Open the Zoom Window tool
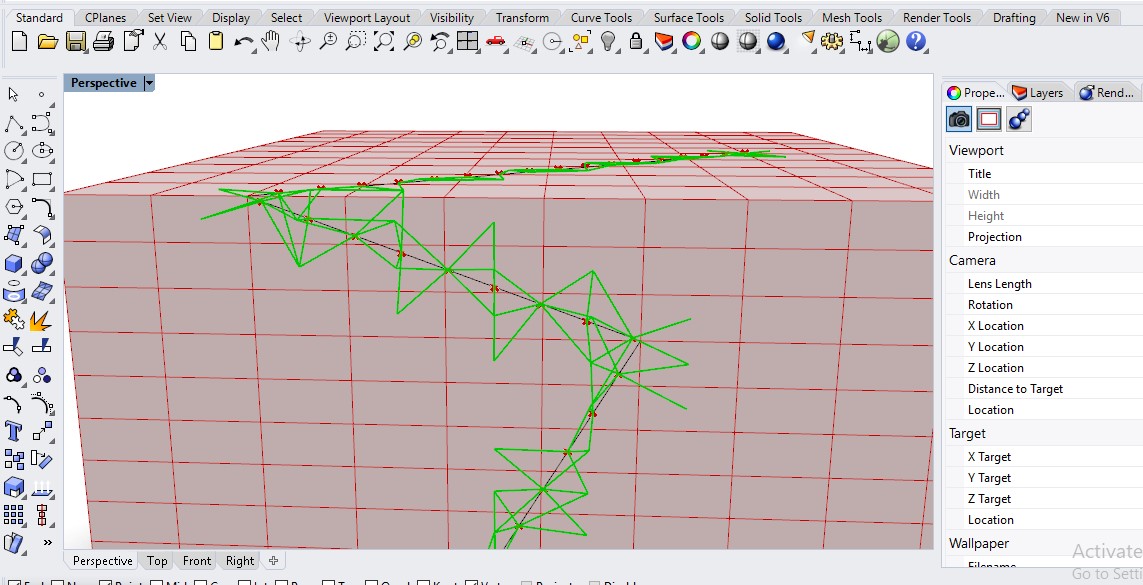Screen dimensions: 1143x585 (356, 42)
